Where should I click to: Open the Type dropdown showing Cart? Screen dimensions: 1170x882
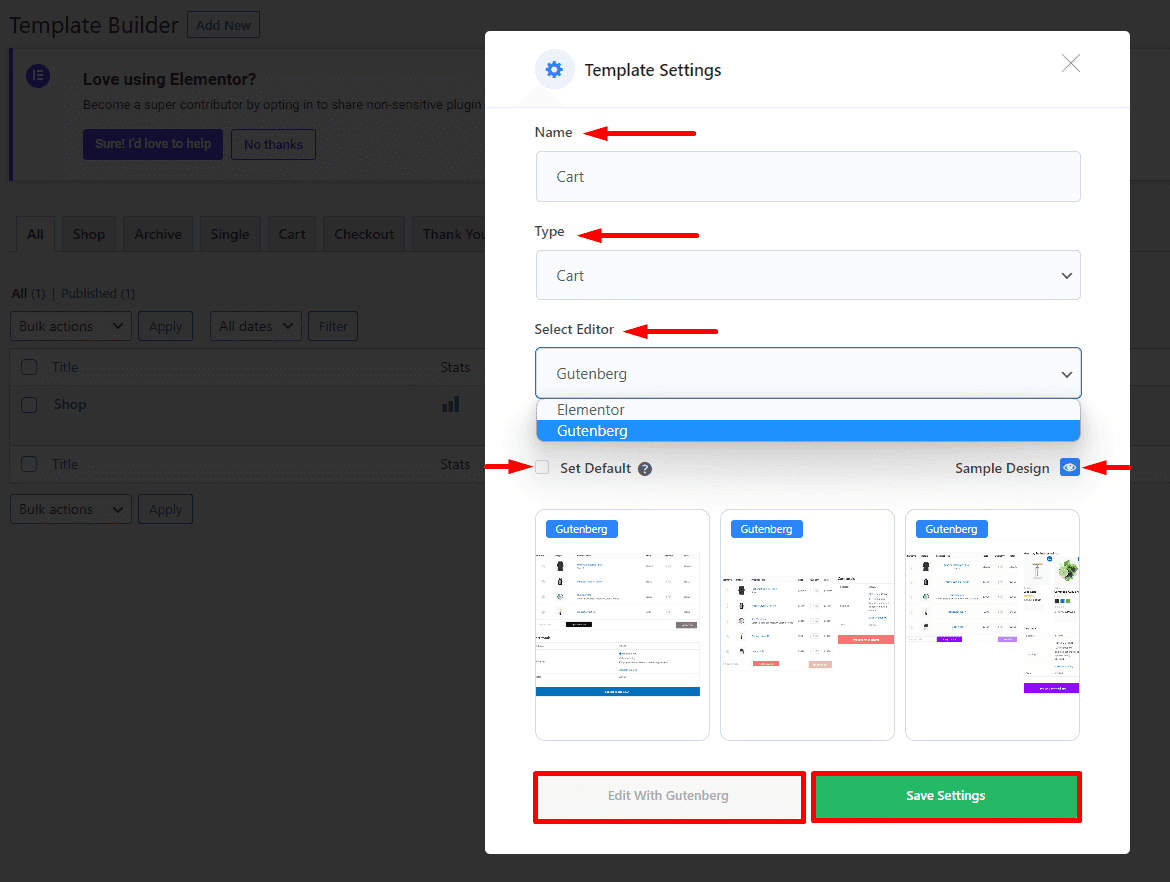pyautogui.click(x=808, y=275)
